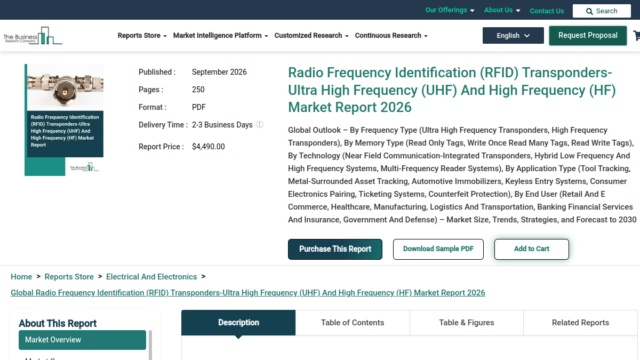Open the Global RFID Transponders report breadcrumb link

tap(248, 293)
